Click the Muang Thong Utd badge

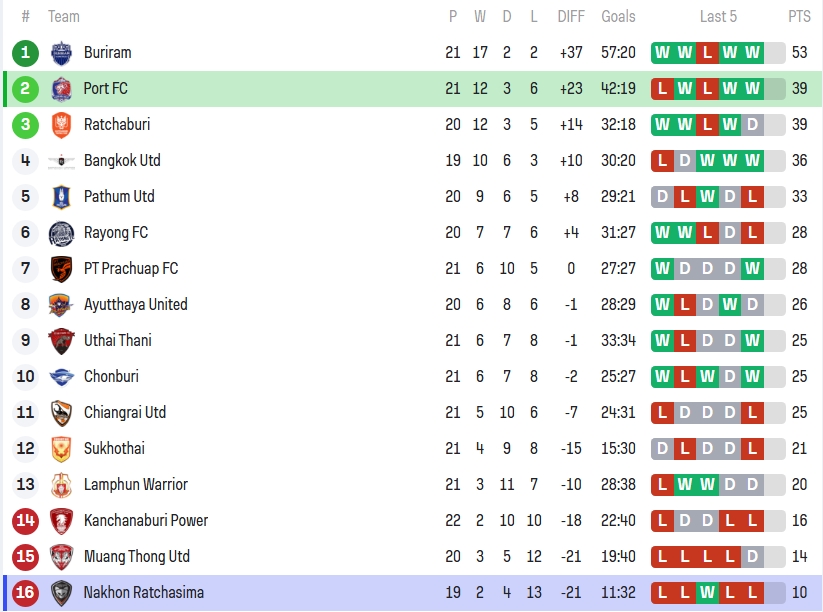(61, 557)
